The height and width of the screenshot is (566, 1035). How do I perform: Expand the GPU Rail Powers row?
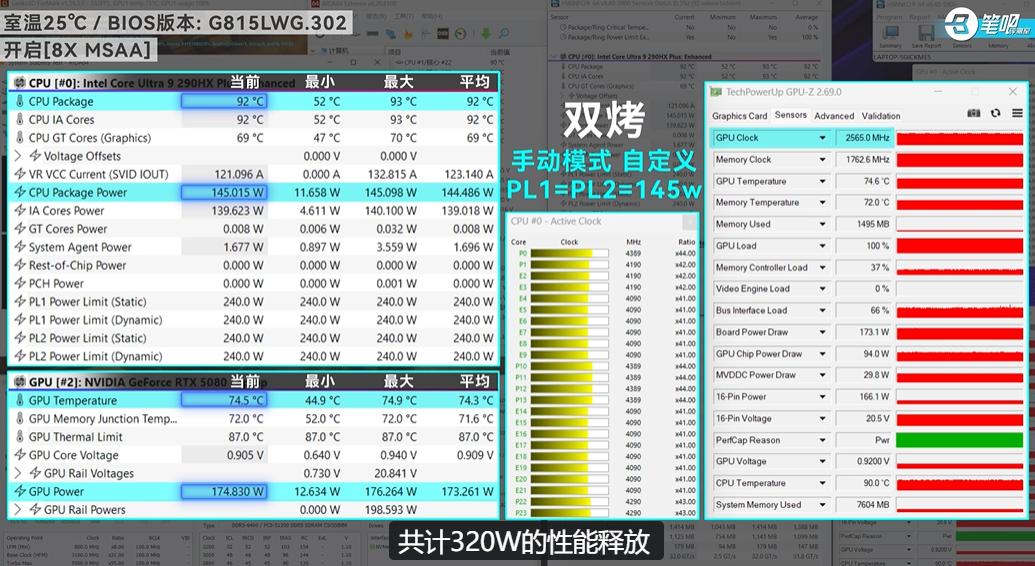click(18, 510)
